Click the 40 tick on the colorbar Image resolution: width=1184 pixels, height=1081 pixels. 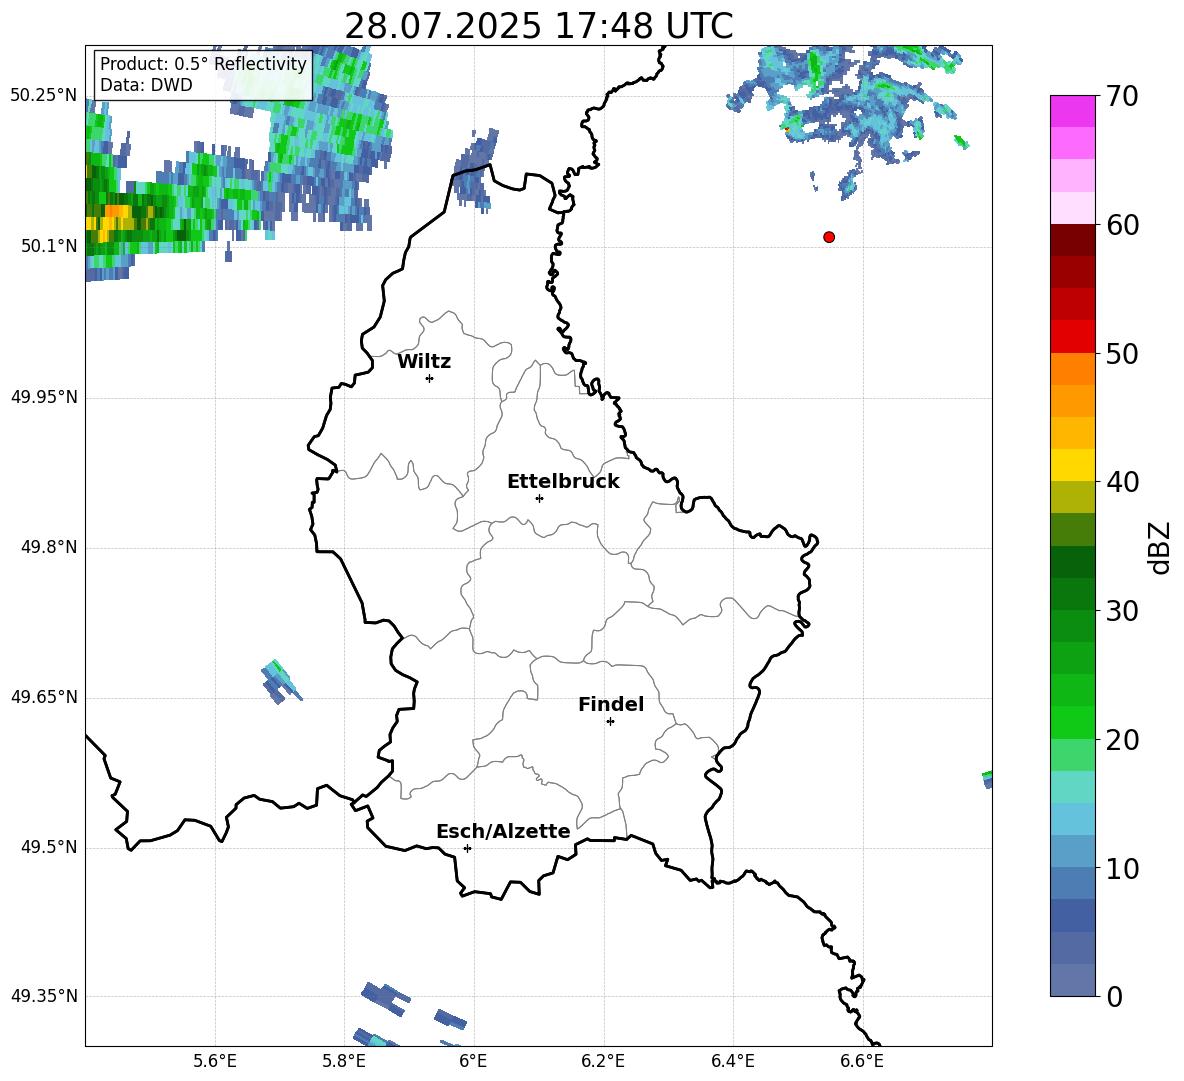coord(1121,482)
